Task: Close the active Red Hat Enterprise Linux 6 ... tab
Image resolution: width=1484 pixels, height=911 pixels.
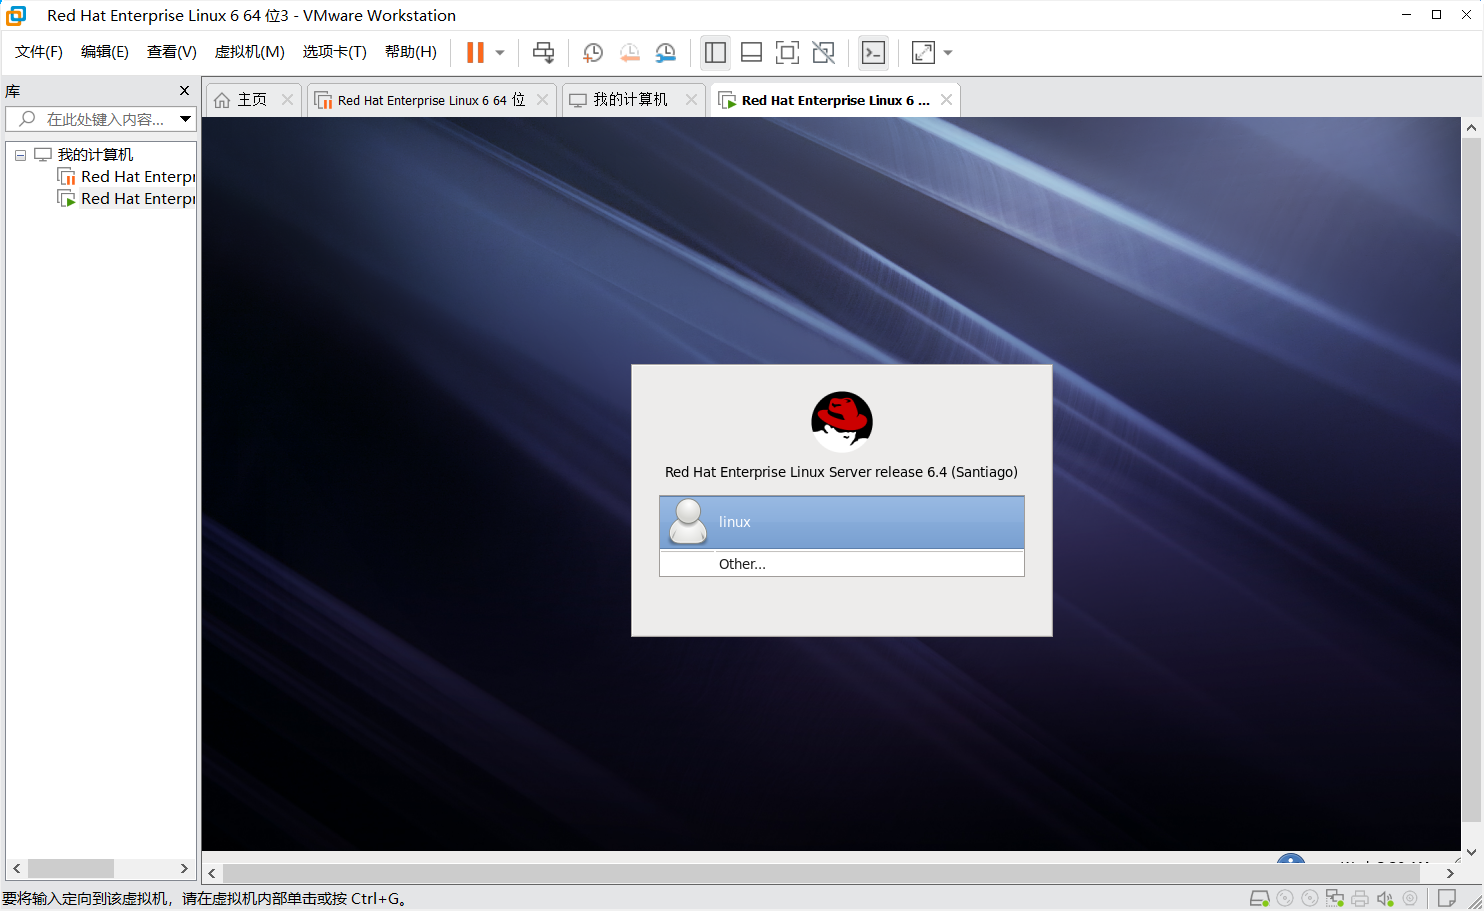Action: [946, 100]
